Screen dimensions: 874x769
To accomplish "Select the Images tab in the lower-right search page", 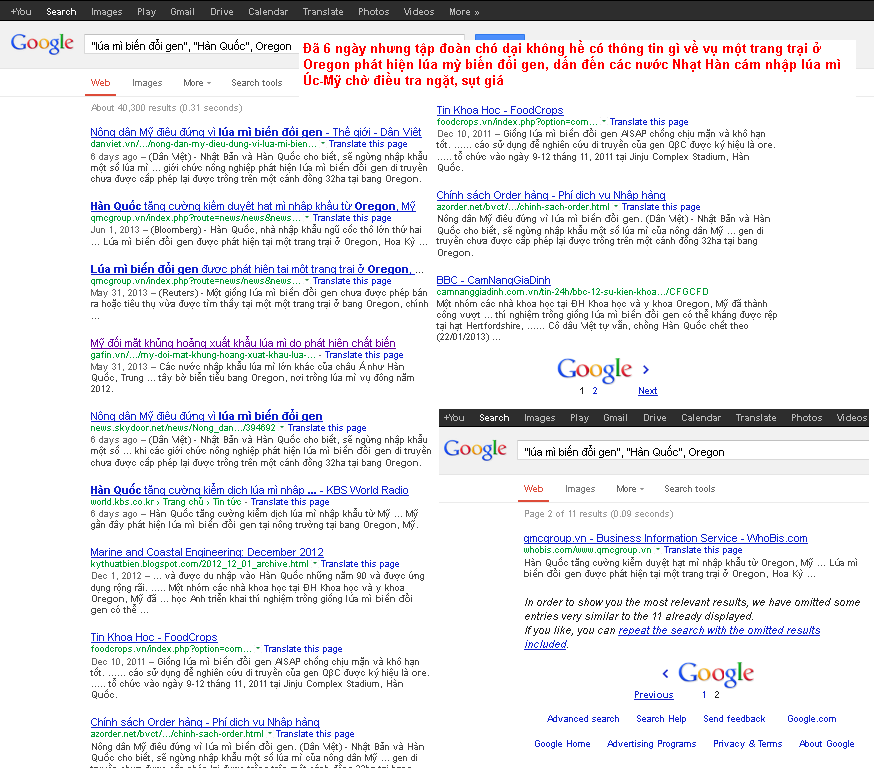I will click(580, 489).
